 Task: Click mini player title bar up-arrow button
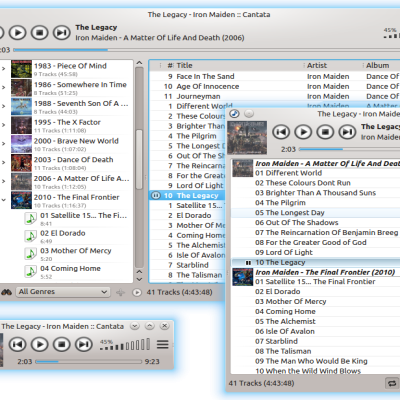150,326
